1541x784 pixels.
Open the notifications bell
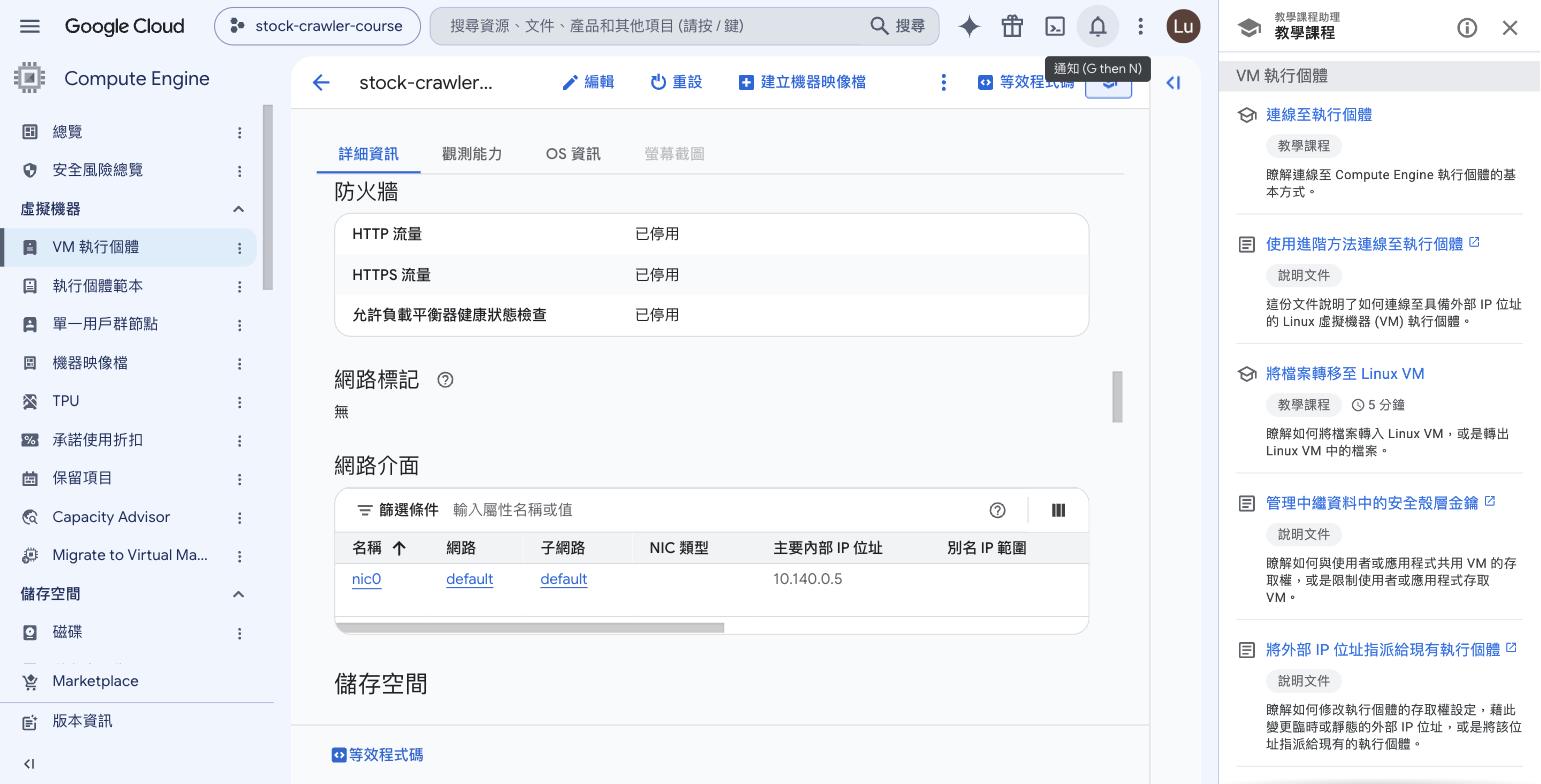click(1098, 26)
